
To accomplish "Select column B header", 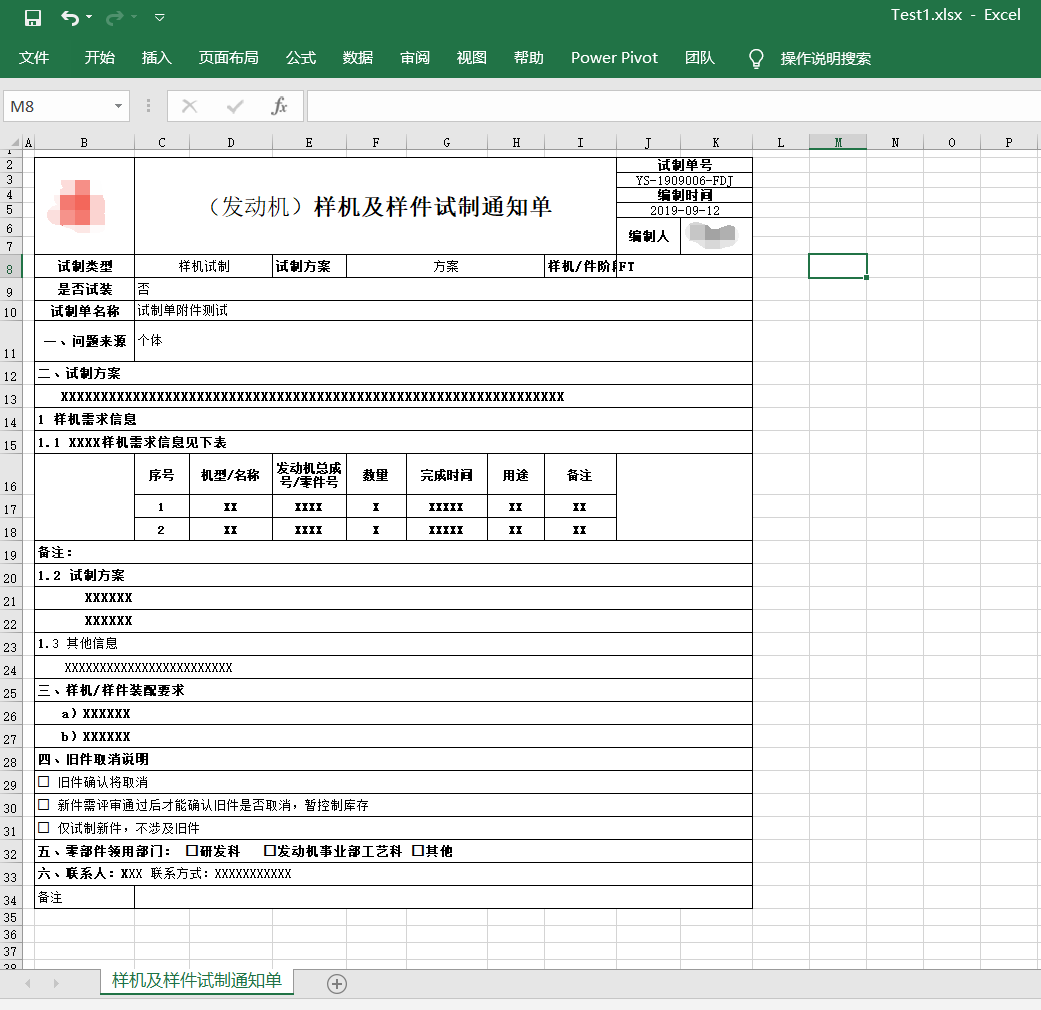I will [x=84, y=142].
